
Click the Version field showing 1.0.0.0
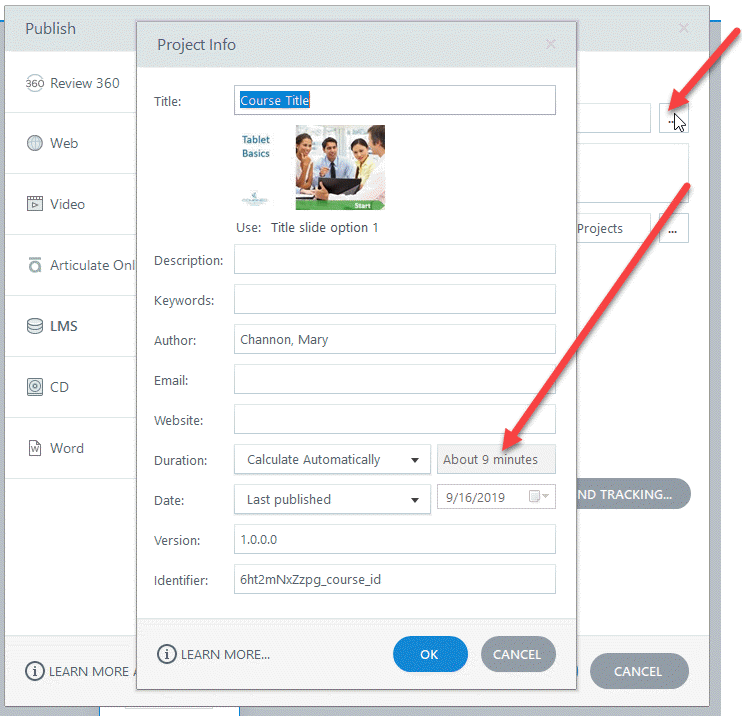pyautogui.click(x=395, y=539)
